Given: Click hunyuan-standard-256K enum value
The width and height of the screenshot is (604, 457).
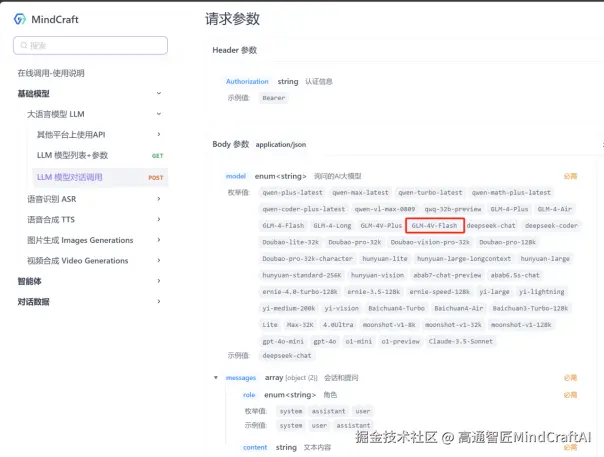Looking at the screenshot, I should coord(302,275).
